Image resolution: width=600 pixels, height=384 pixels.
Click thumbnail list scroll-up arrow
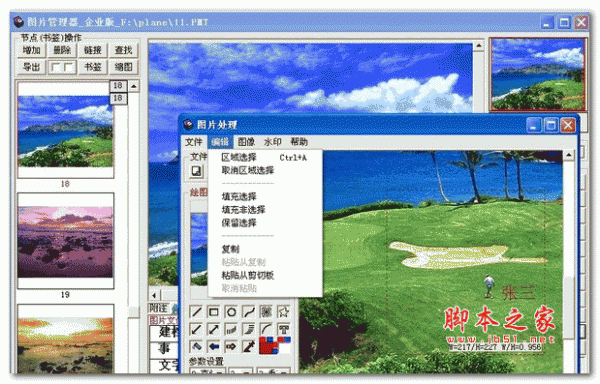point(134,86)
